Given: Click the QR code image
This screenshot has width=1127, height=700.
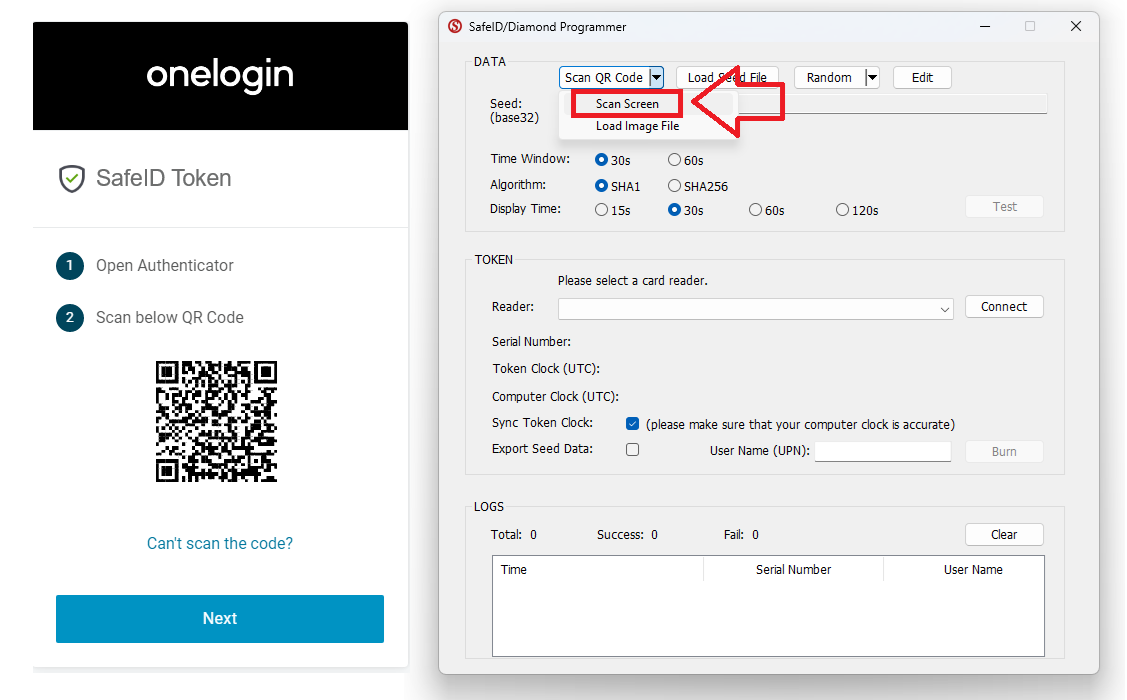Looking at the screenshot, I should [x=216, y=421].
